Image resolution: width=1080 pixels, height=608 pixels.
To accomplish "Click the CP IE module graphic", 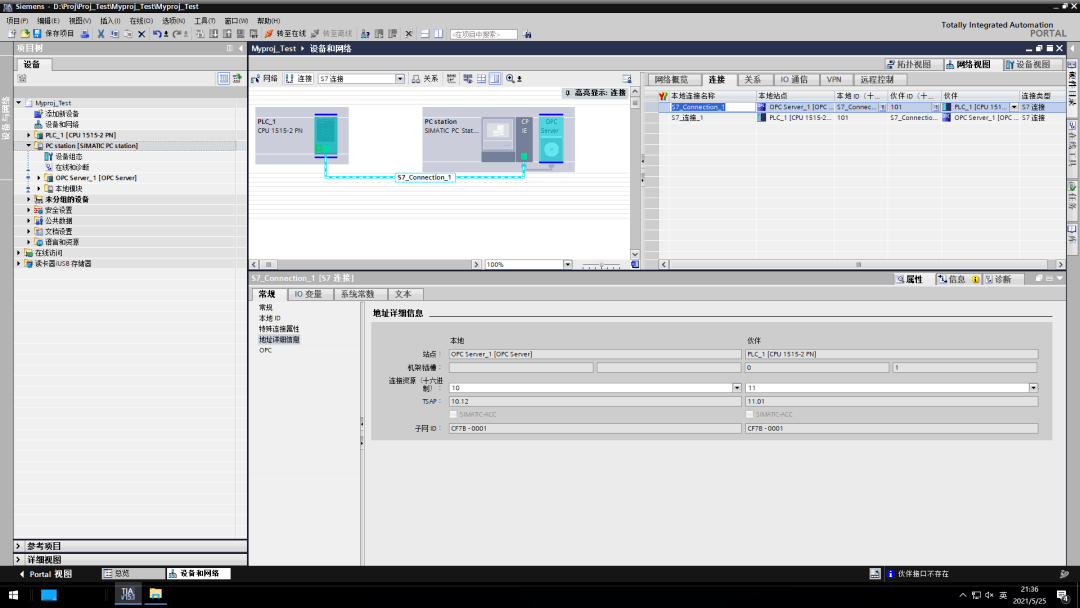I will [524, 138].
